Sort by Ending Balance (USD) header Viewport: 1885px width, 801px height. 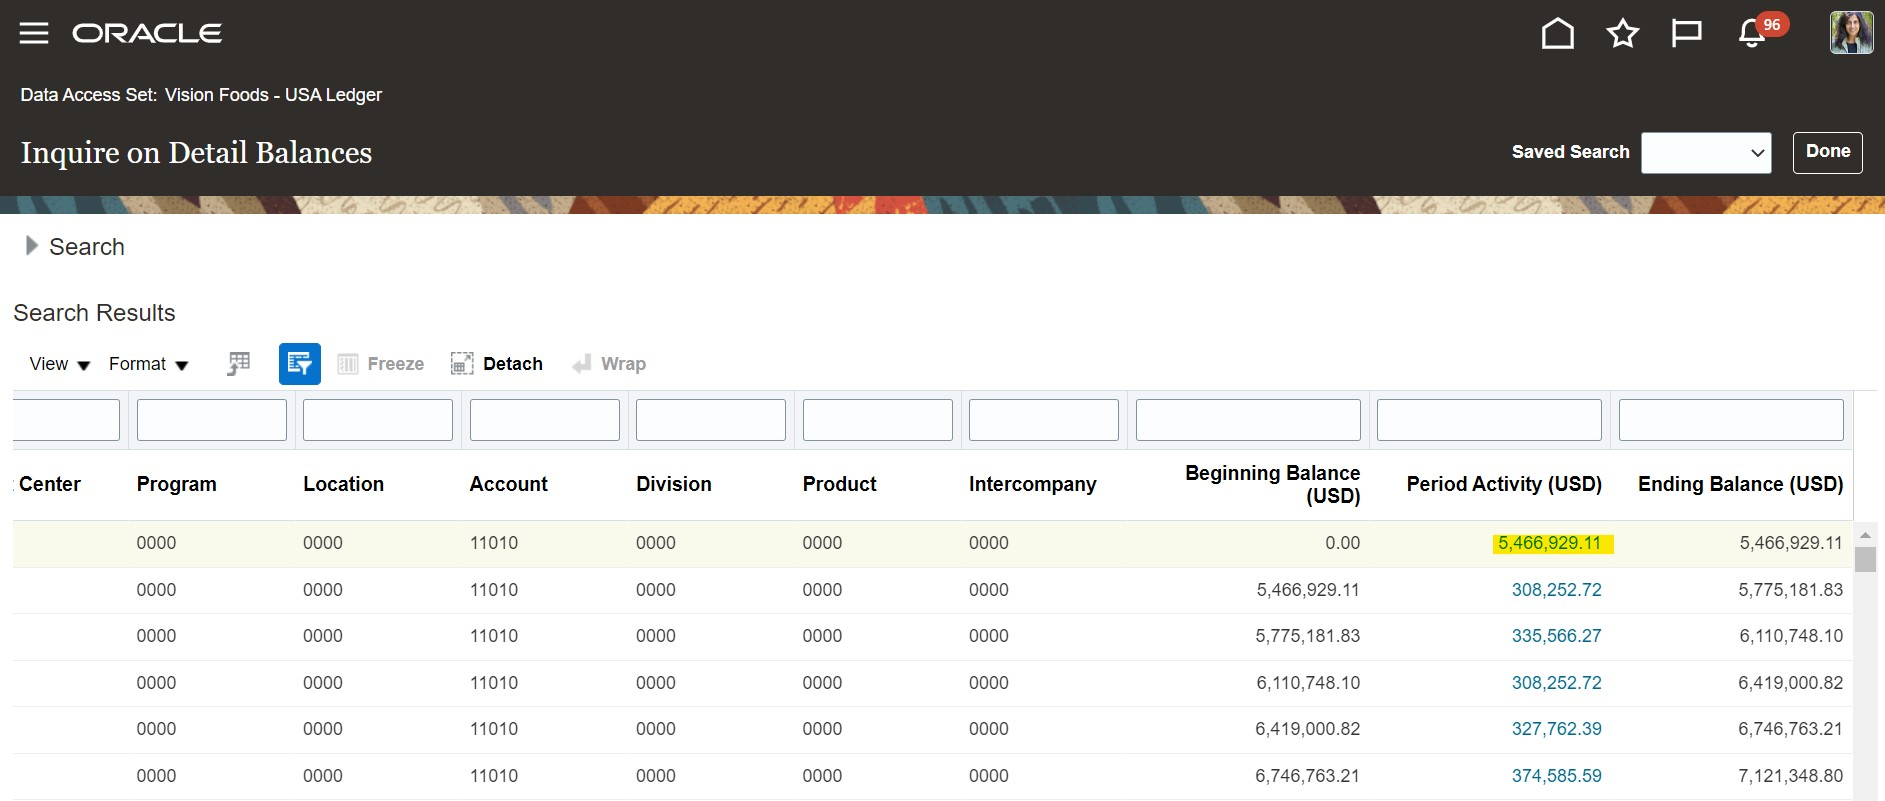pyautogui.click(x=1741, y=484)
